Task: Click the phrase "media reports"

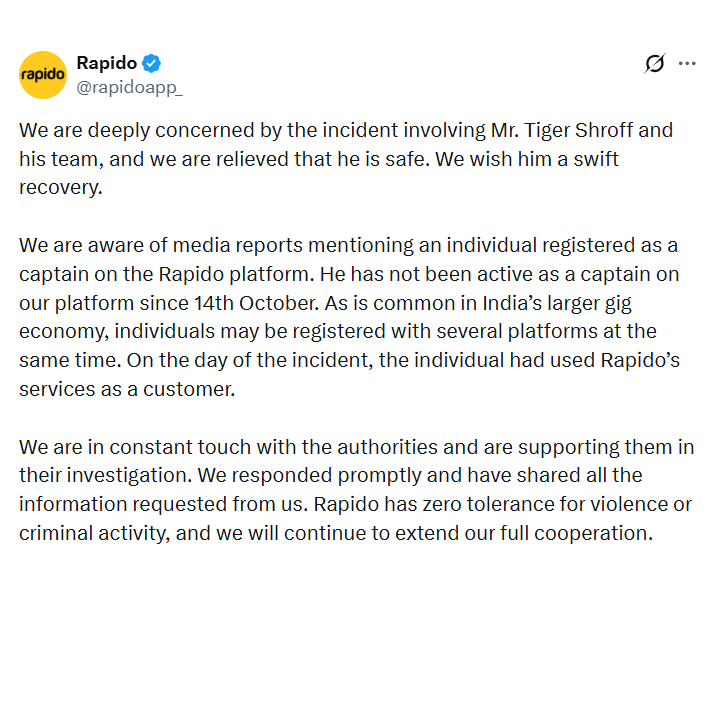Action: coord(237,245)
